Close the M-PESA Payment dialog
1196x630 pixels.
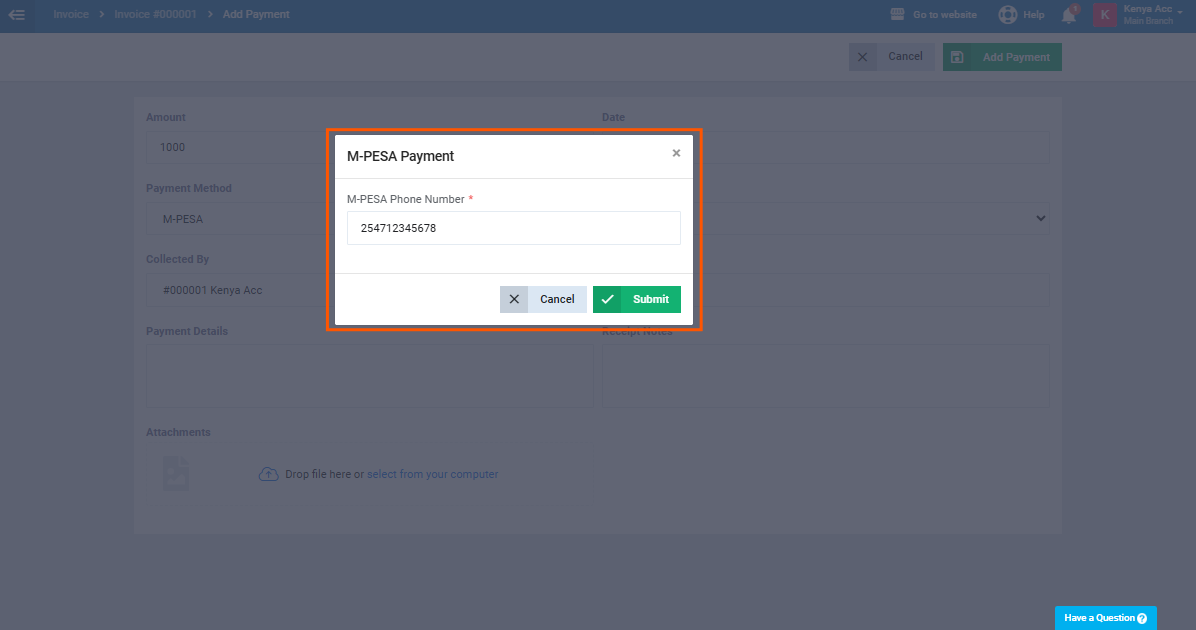pos(676,153)
